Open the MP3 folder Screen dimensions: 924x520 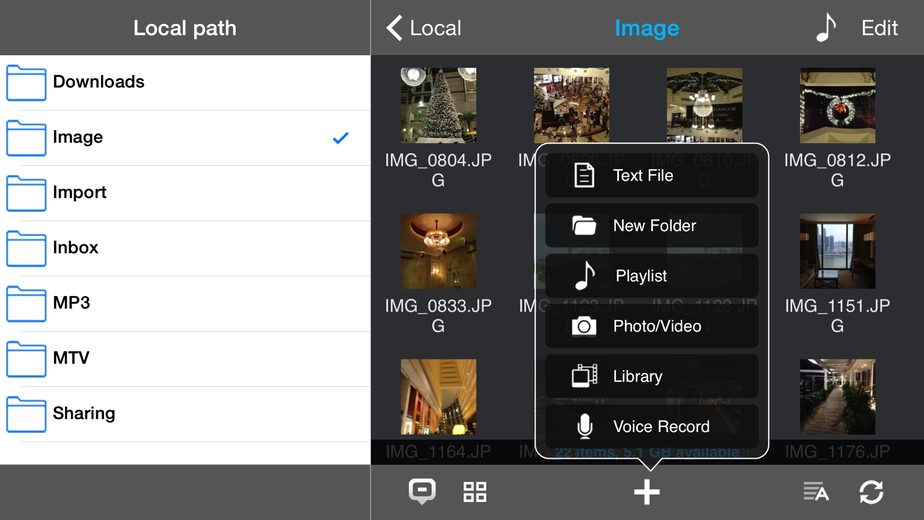(185, 304)
